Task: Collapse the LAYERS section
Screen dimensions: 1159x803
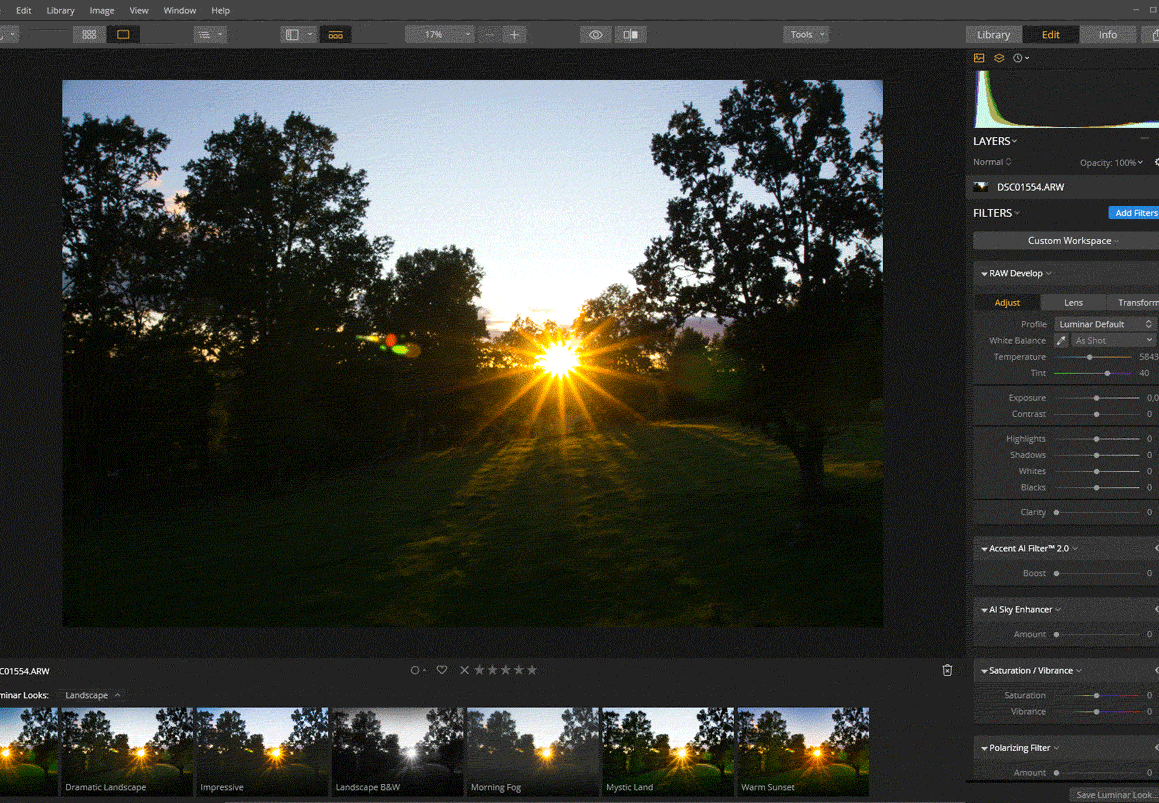Action: point(995,140)
